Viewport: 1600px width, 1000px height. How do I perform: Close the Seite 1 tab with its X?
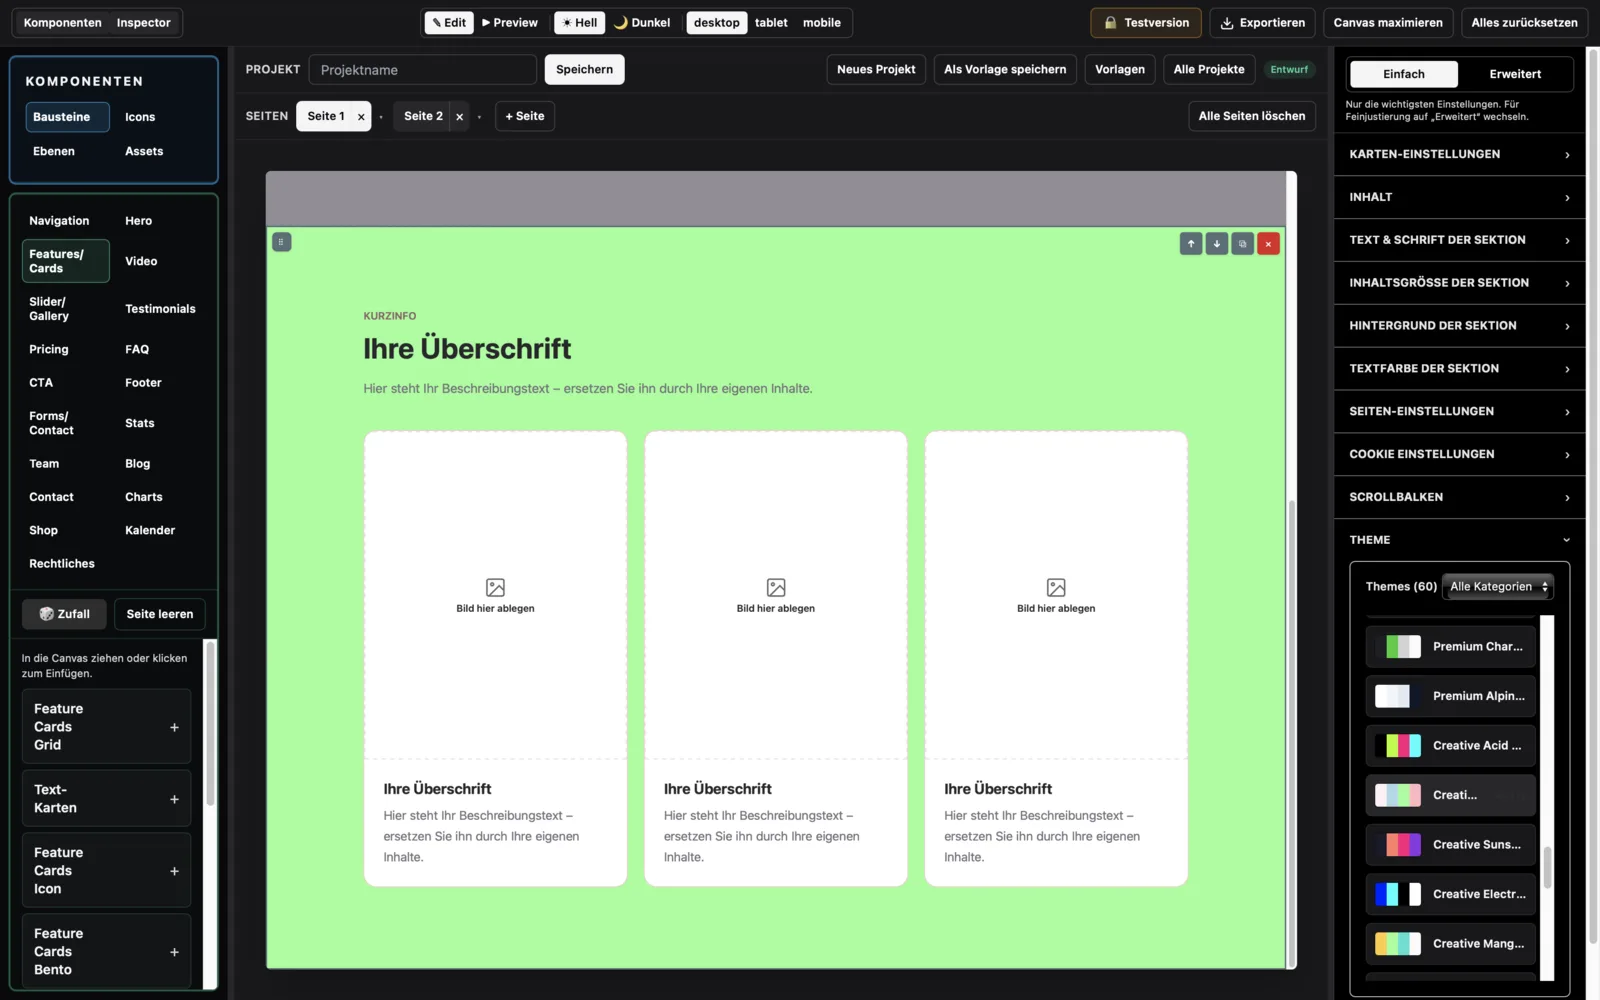(361, 117)
